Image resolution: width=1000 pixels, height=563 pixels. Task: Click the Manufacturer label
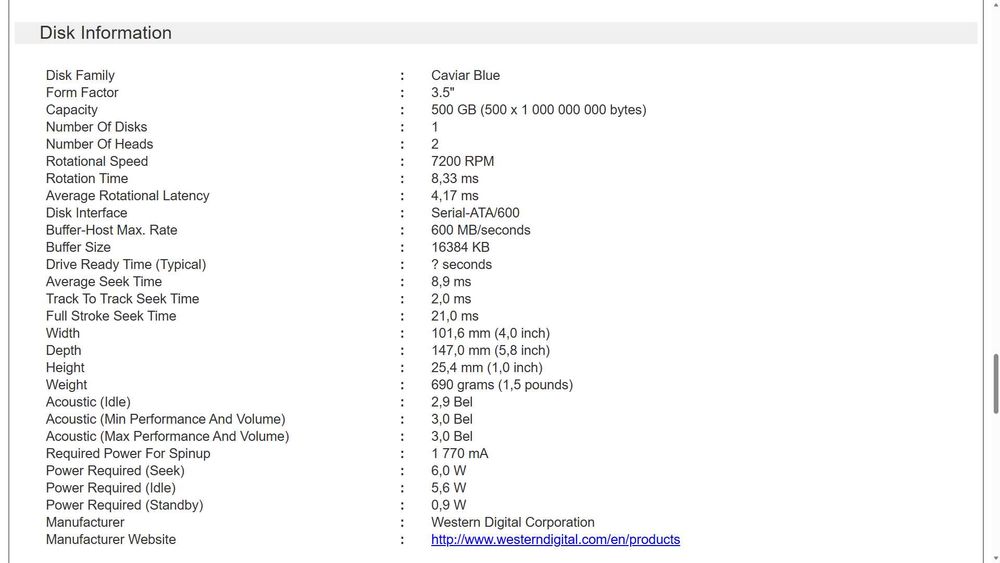pos(85,523)
